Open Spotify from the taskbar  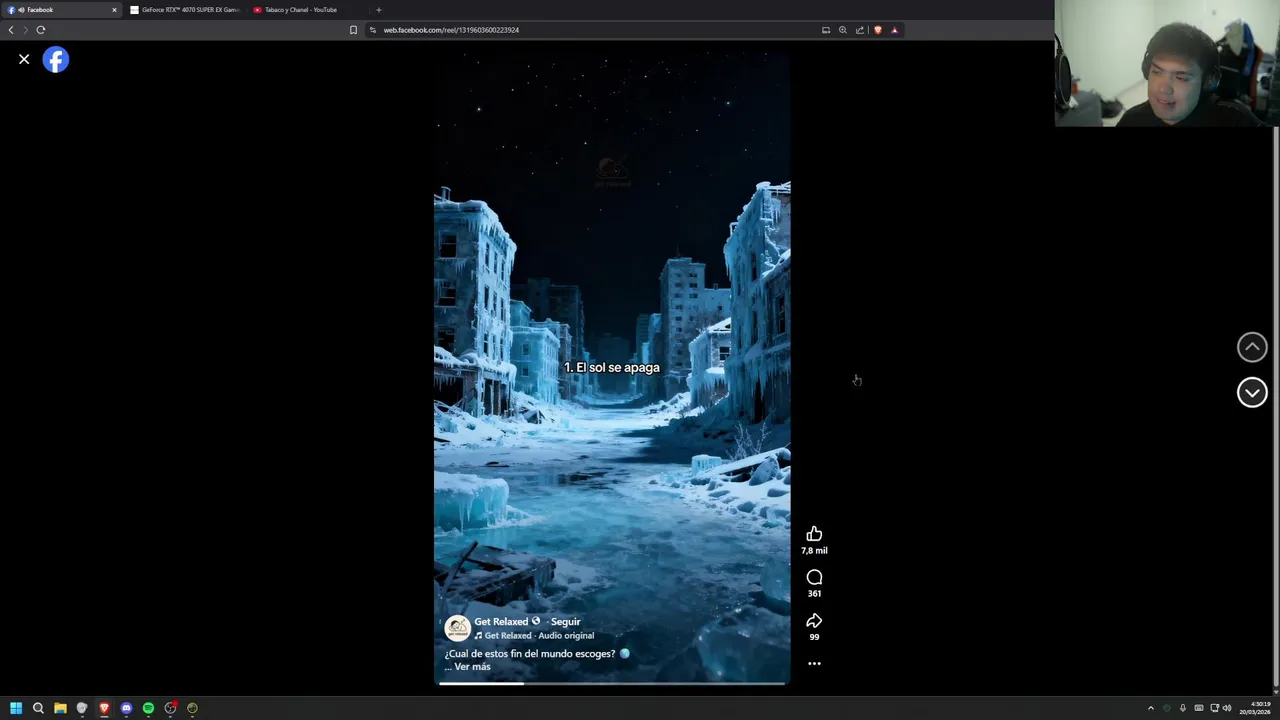point(148,708)
